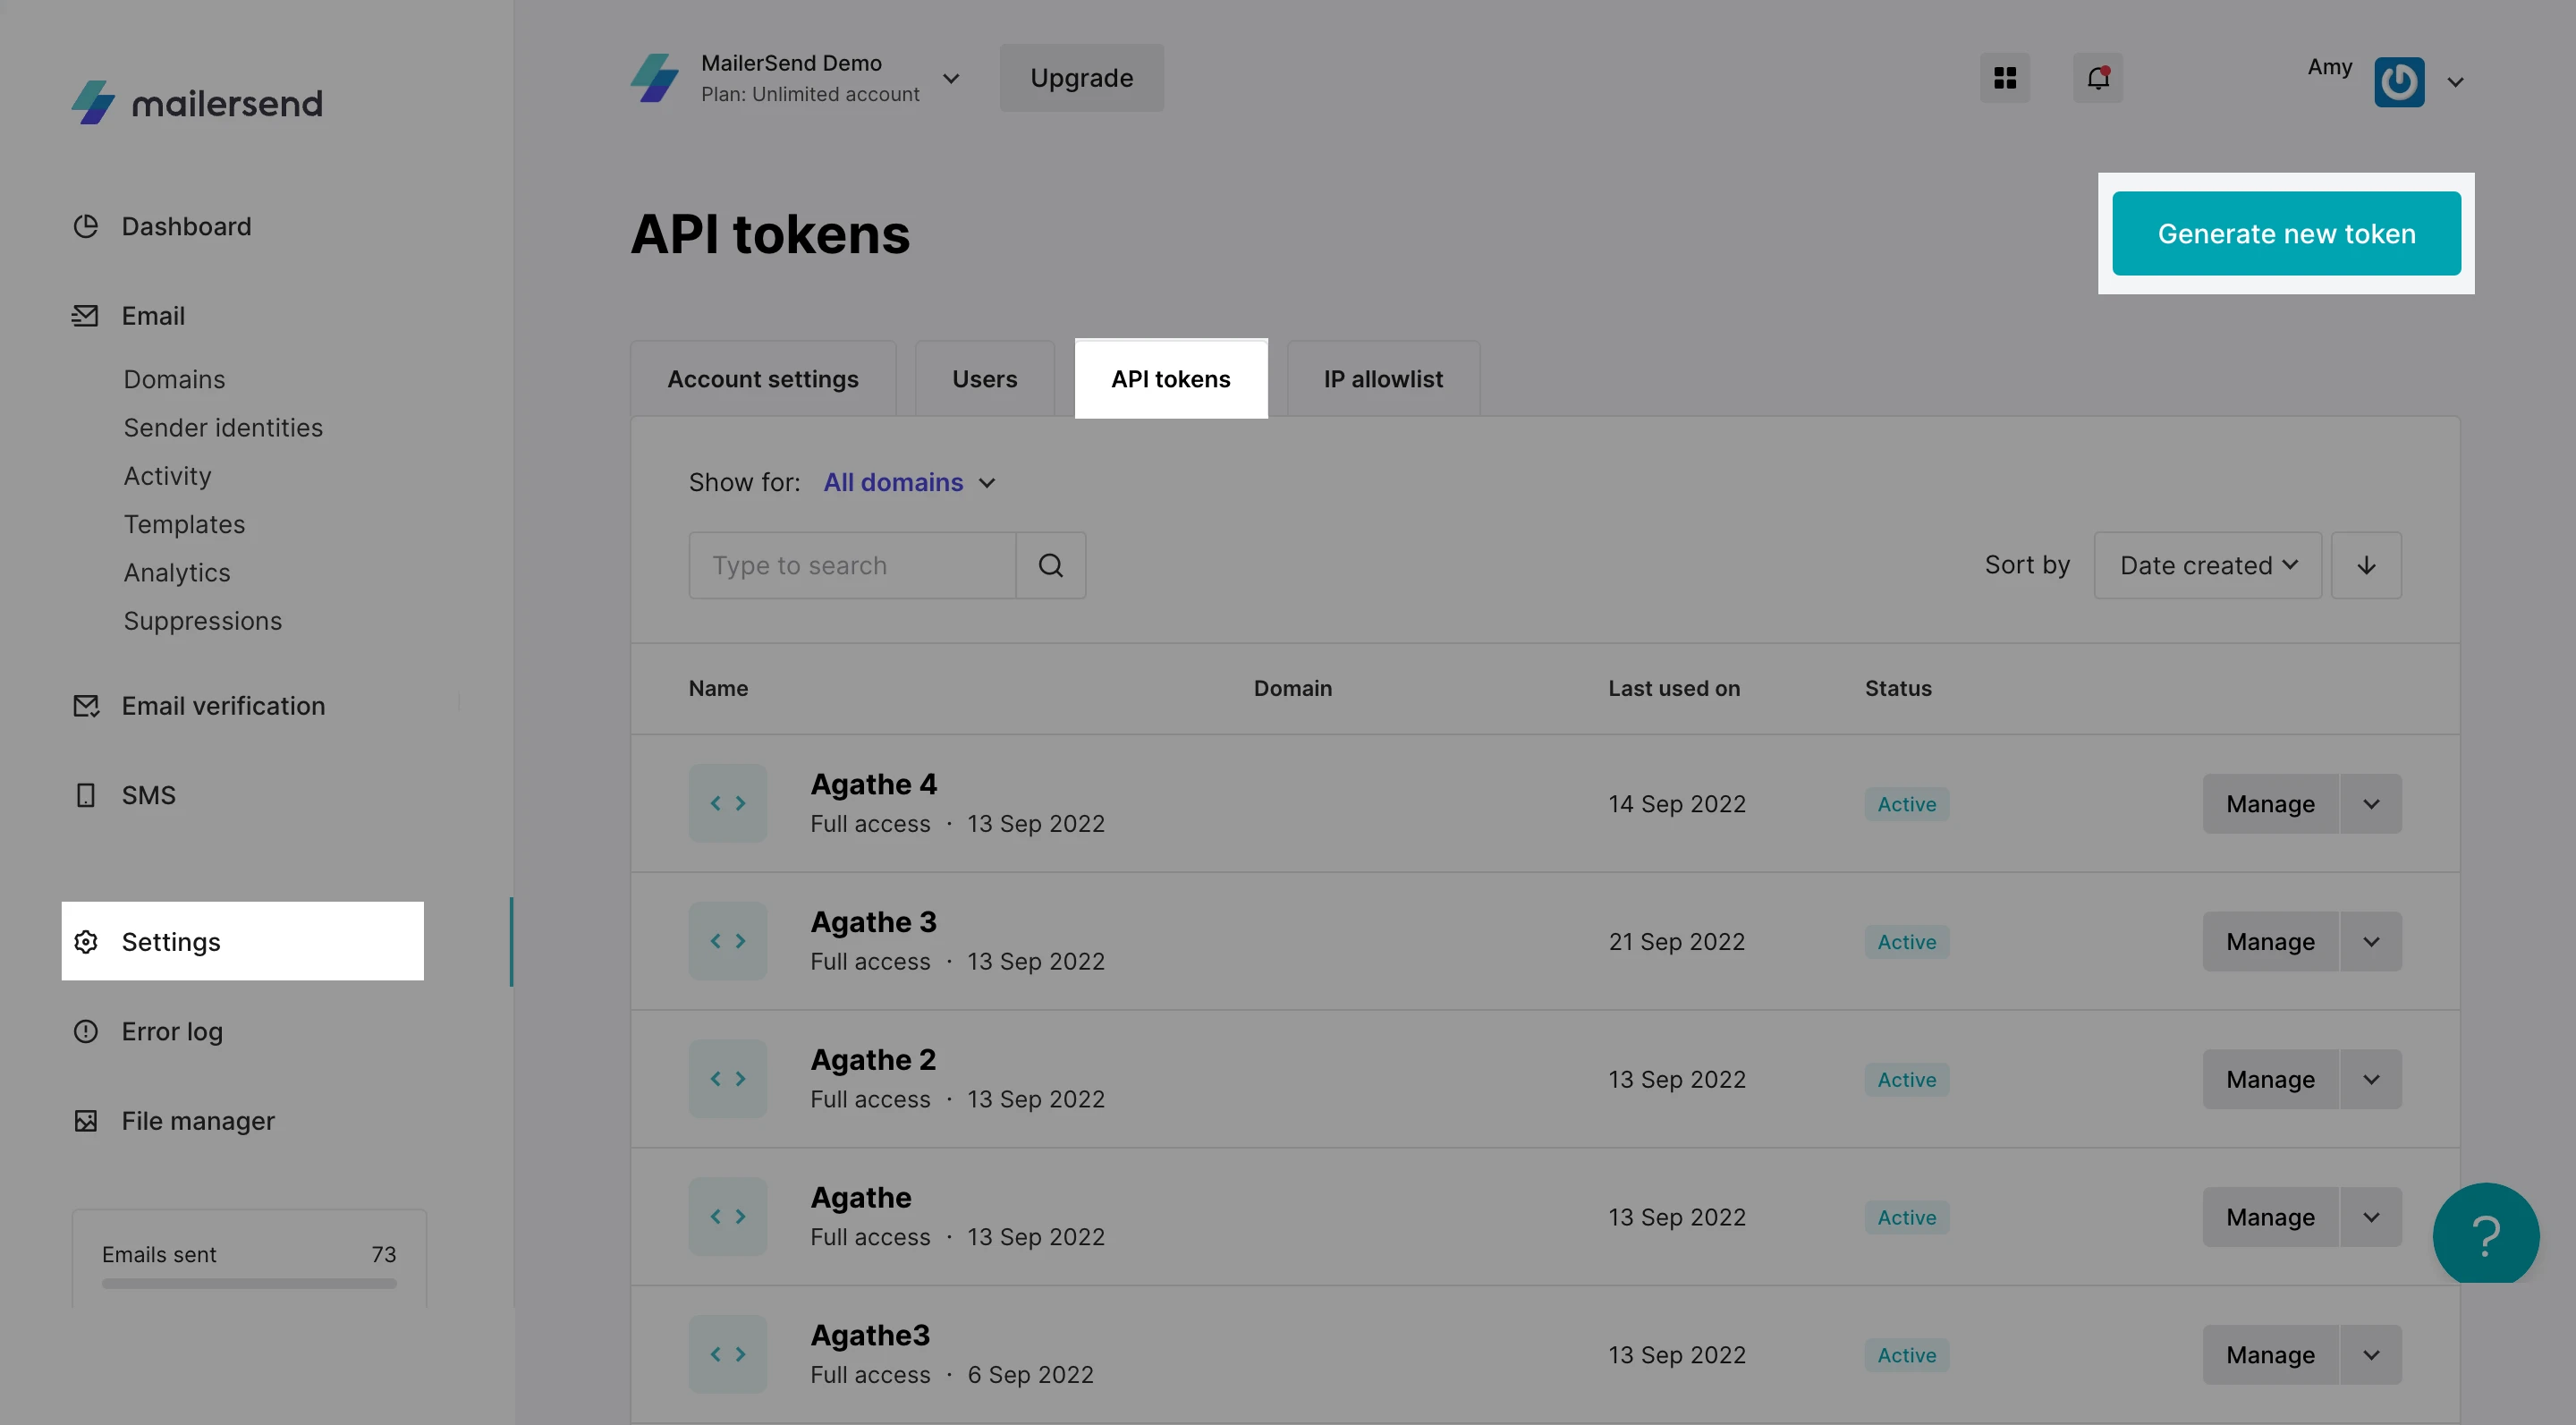Expand the MailerSend Demo account switcher
The image size is (2576, 1425).
click(950, 79)
